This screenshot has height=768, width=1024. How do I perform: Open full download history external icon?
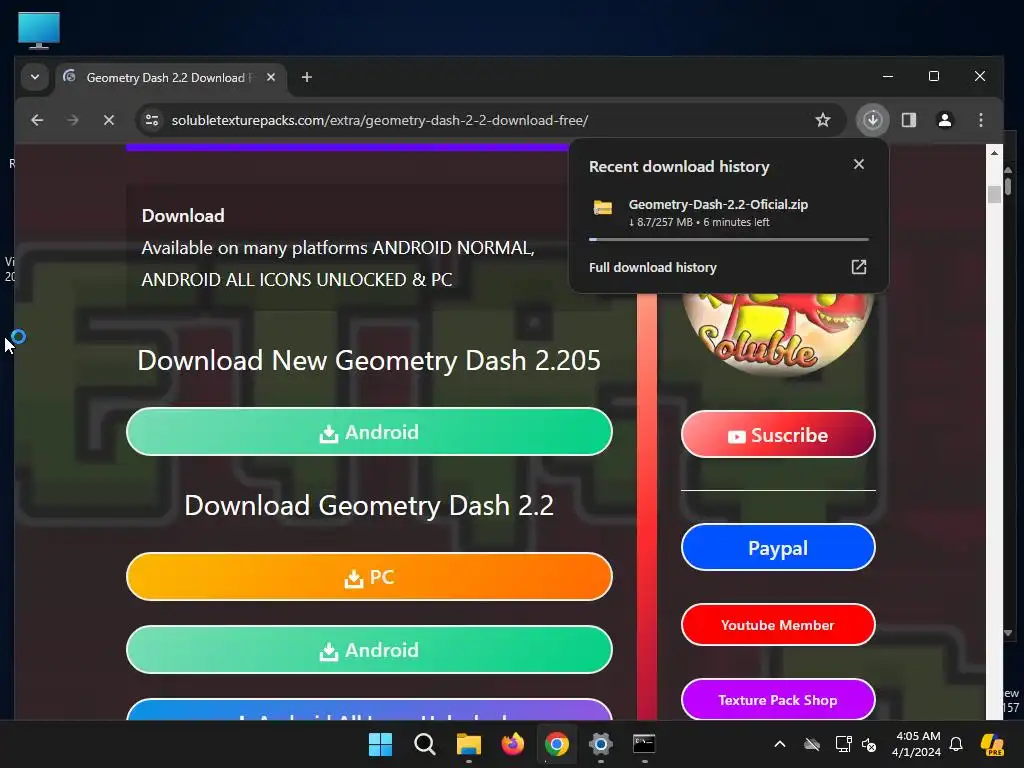pyautogui.click(x=859, y=266)
